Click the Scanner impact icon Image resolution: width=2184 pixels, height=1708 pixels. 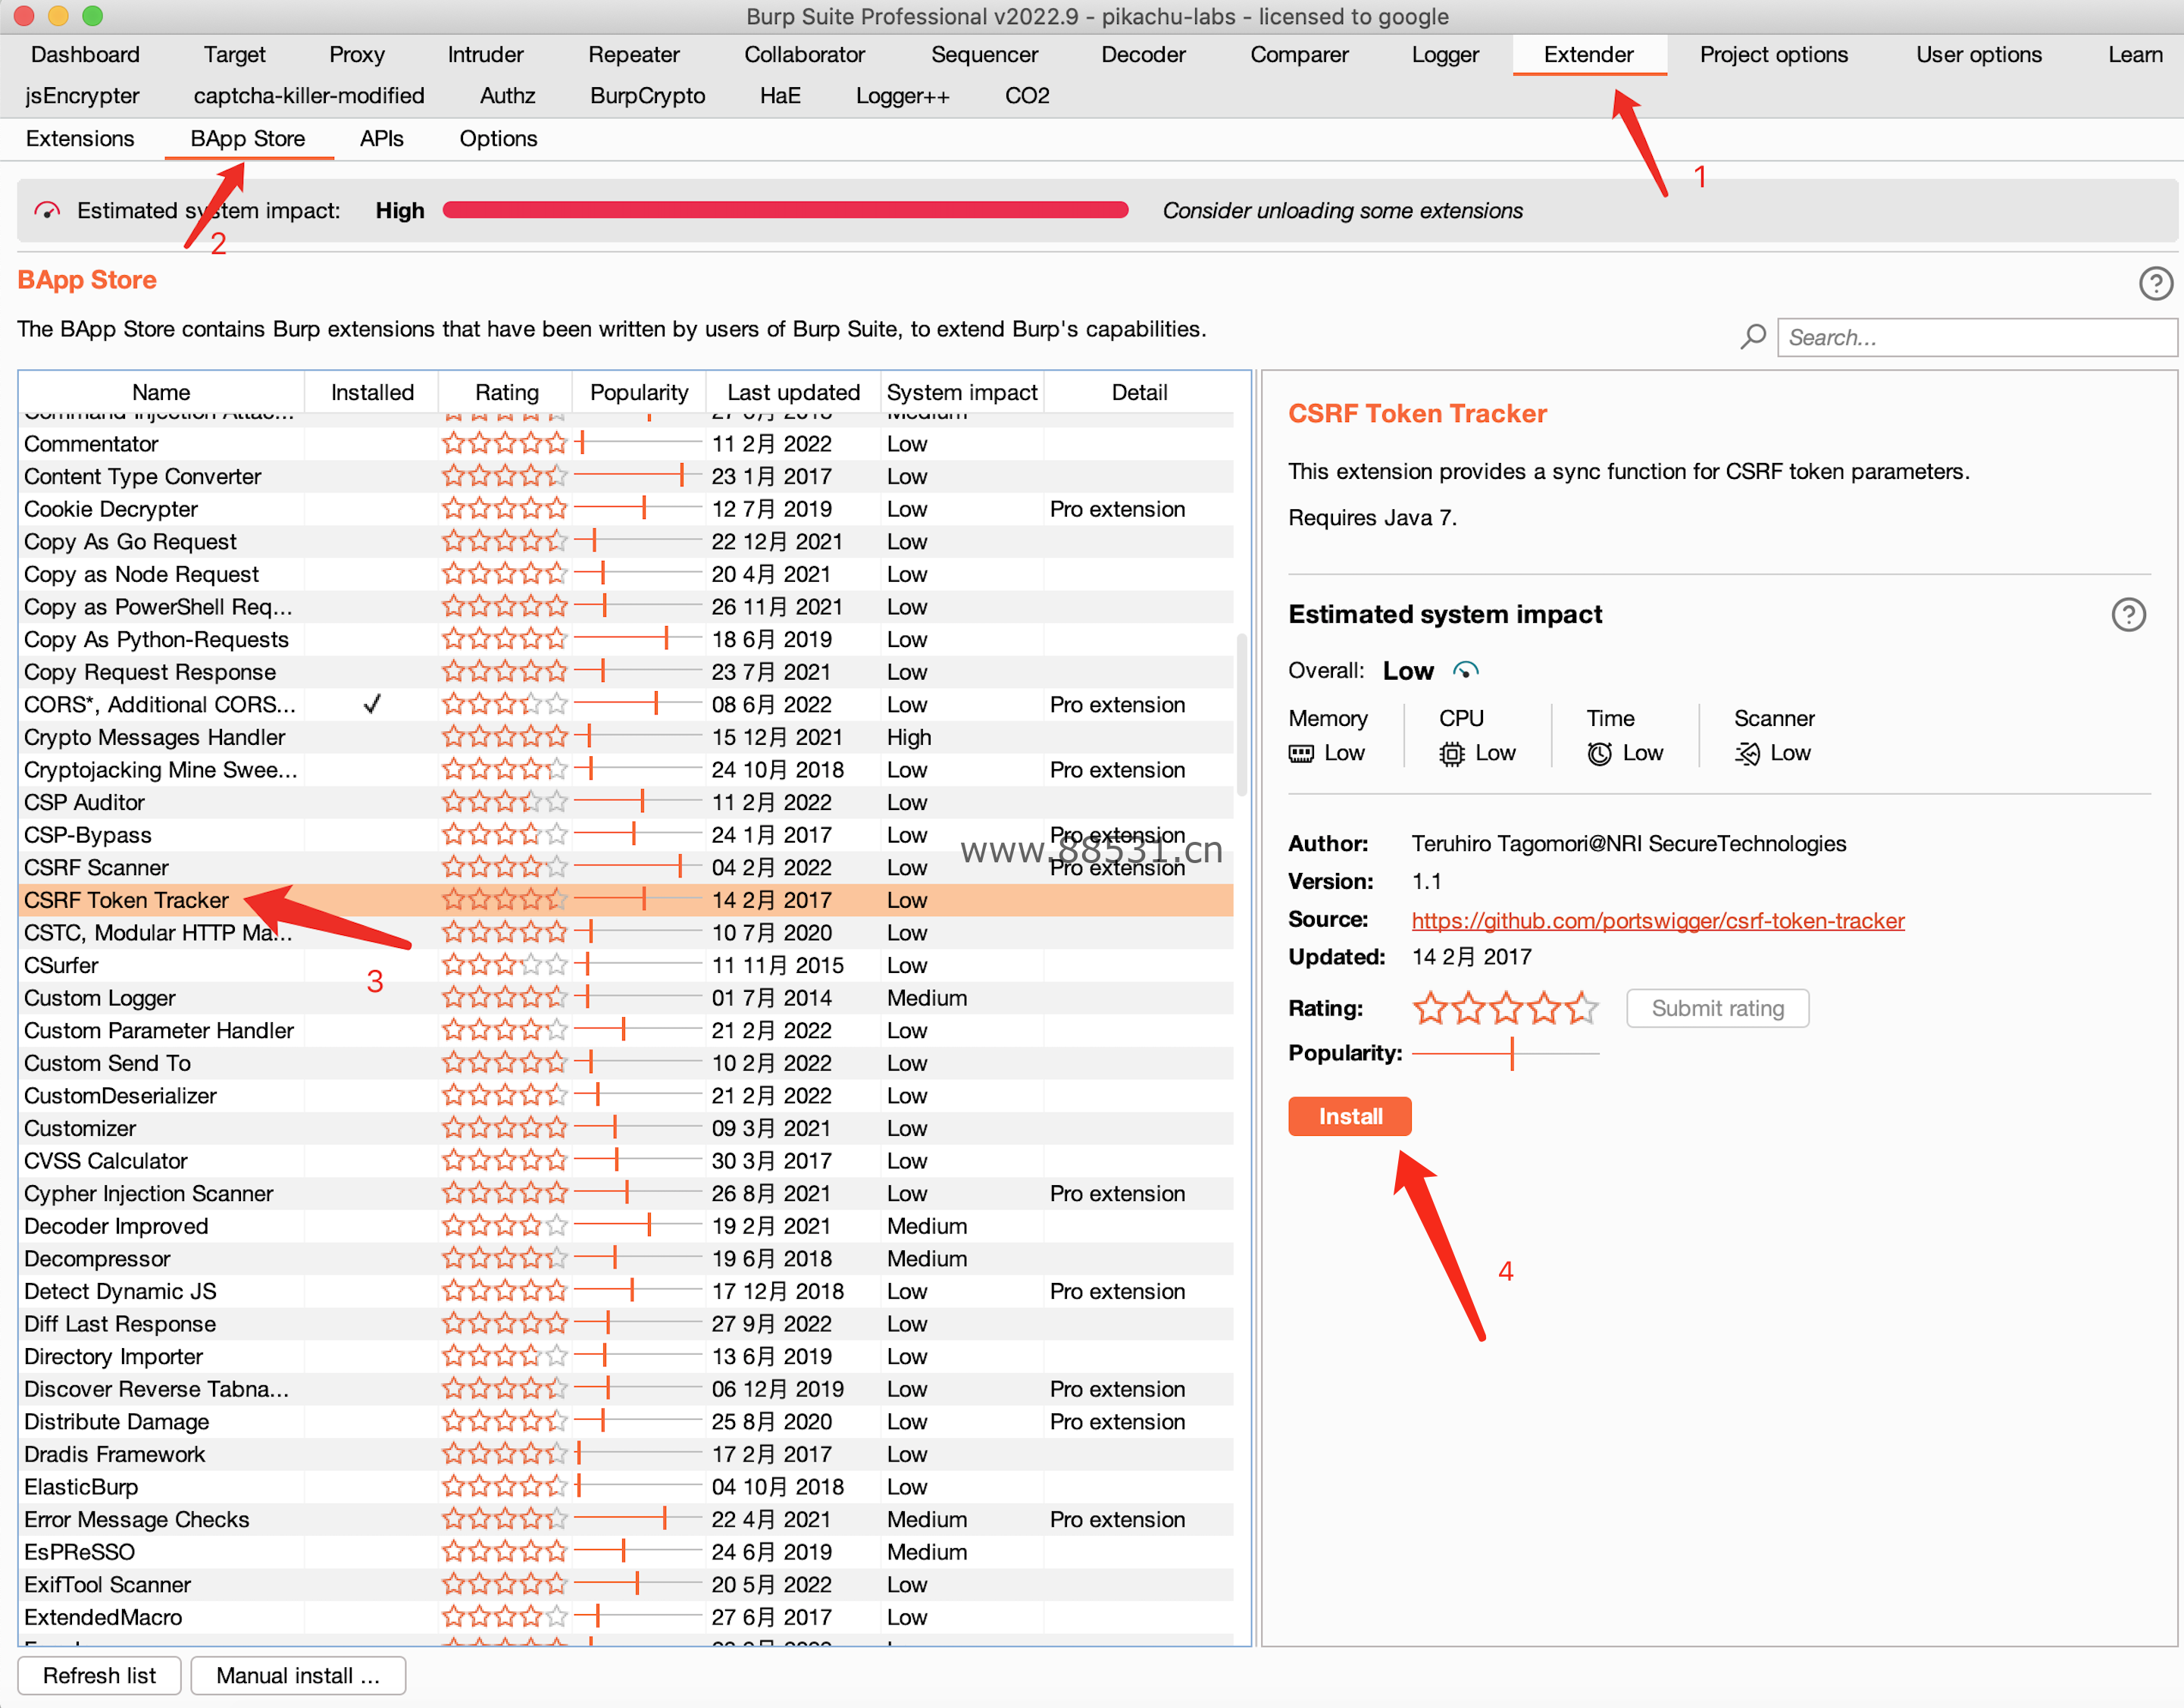click(1747, 753)
